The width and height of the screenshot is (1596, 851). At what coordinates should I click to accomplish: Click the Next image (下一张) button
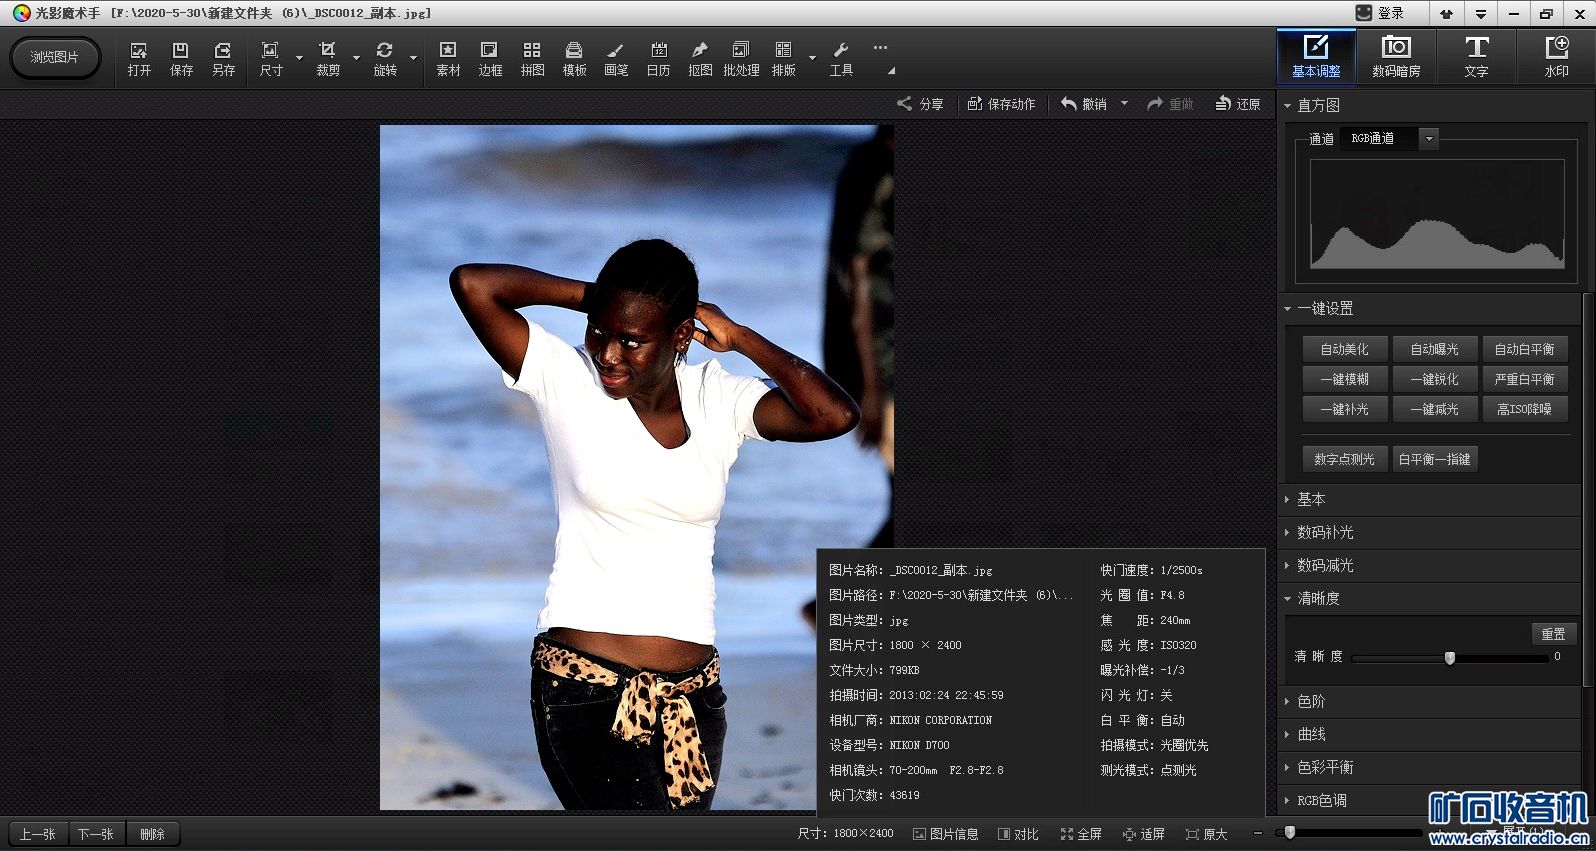(x=96, y=834)
